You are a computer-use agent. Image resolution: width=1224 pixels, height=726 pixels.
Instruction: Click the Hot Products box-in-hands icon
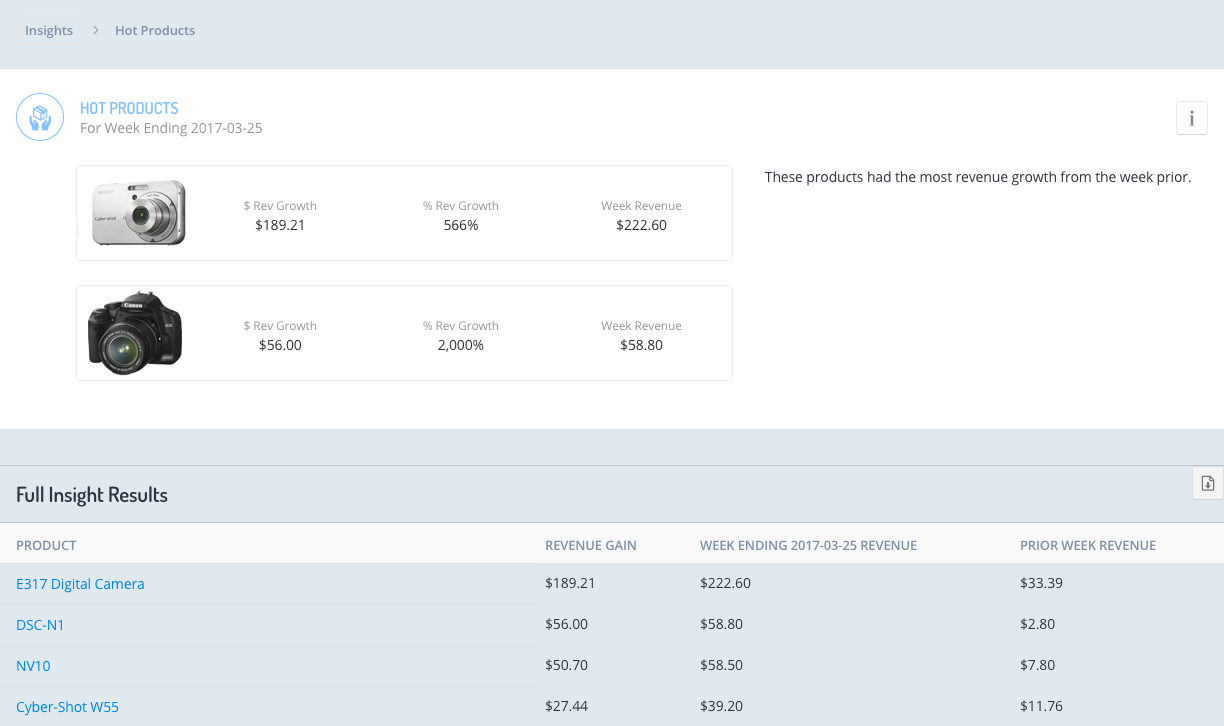point(40,118)
